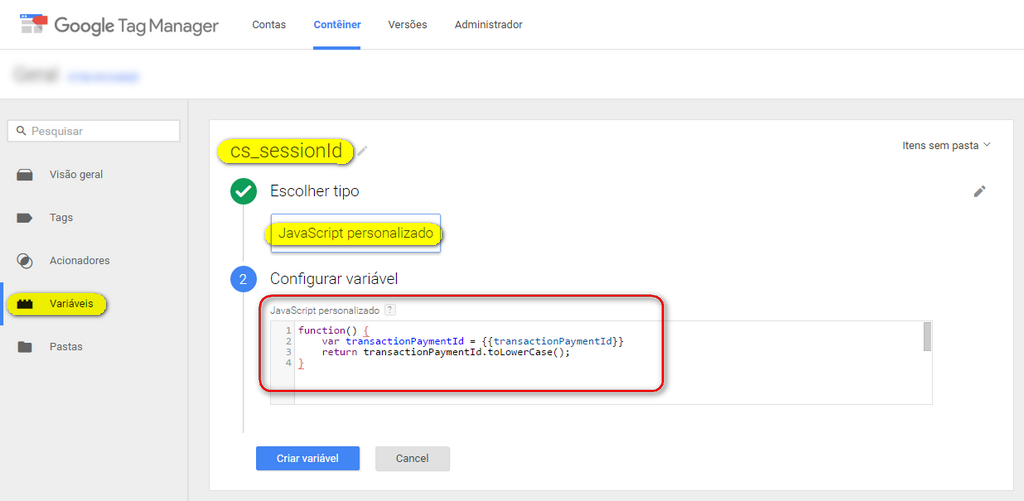Click pencil icon beside cs_sessionId name
This screenshot has width=1024, height=501.
pyautogui.click(x=363, y=151)
